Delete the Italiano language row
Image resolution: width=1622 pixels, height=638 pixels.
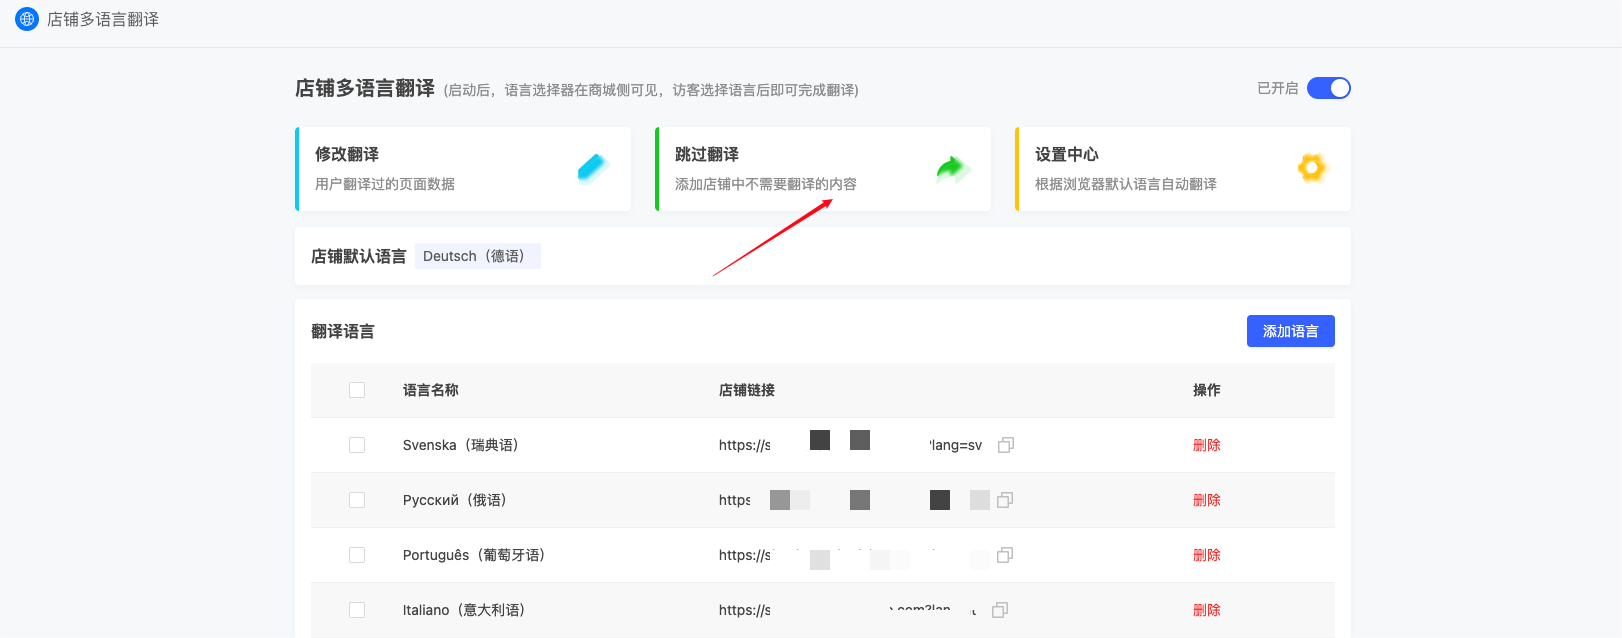point(1206,610)
